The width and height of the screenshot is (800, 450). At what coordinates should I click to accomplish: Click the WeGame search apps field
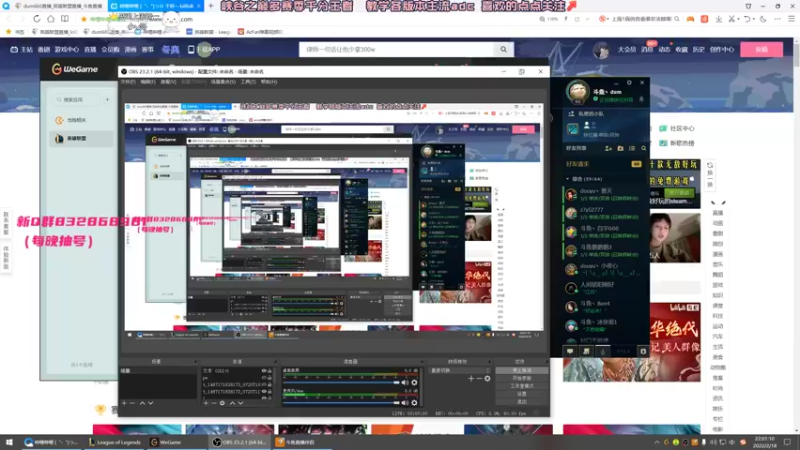pyautogui.click(x=78, y=99)
